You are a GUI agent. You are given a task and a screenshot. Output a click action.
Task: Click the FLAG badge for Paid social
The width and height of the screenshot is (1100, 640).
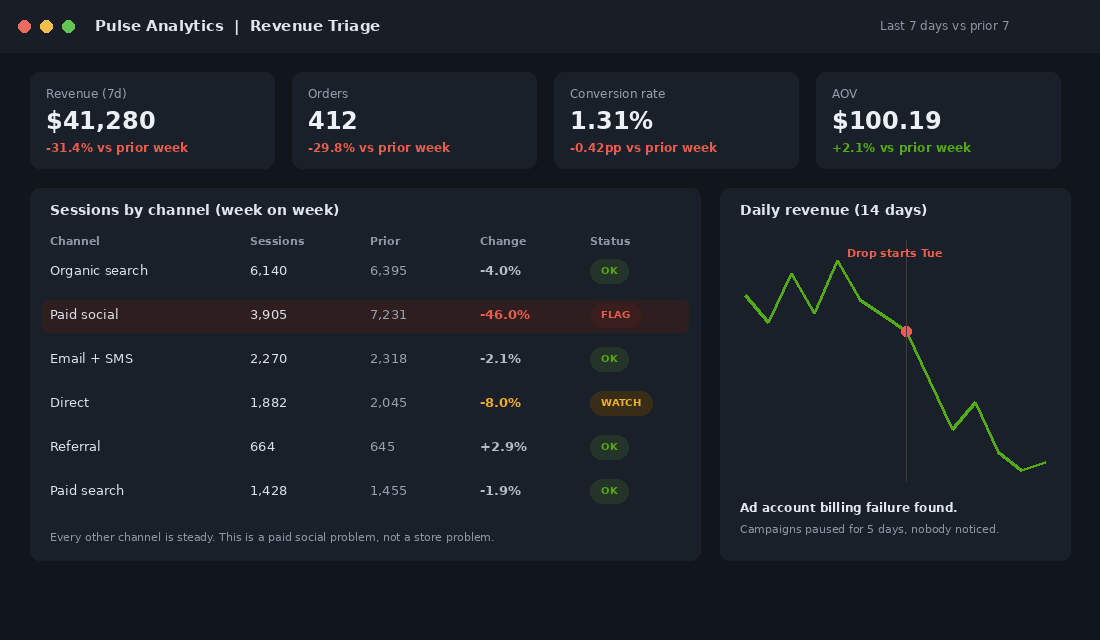click(x=615, y=315)
